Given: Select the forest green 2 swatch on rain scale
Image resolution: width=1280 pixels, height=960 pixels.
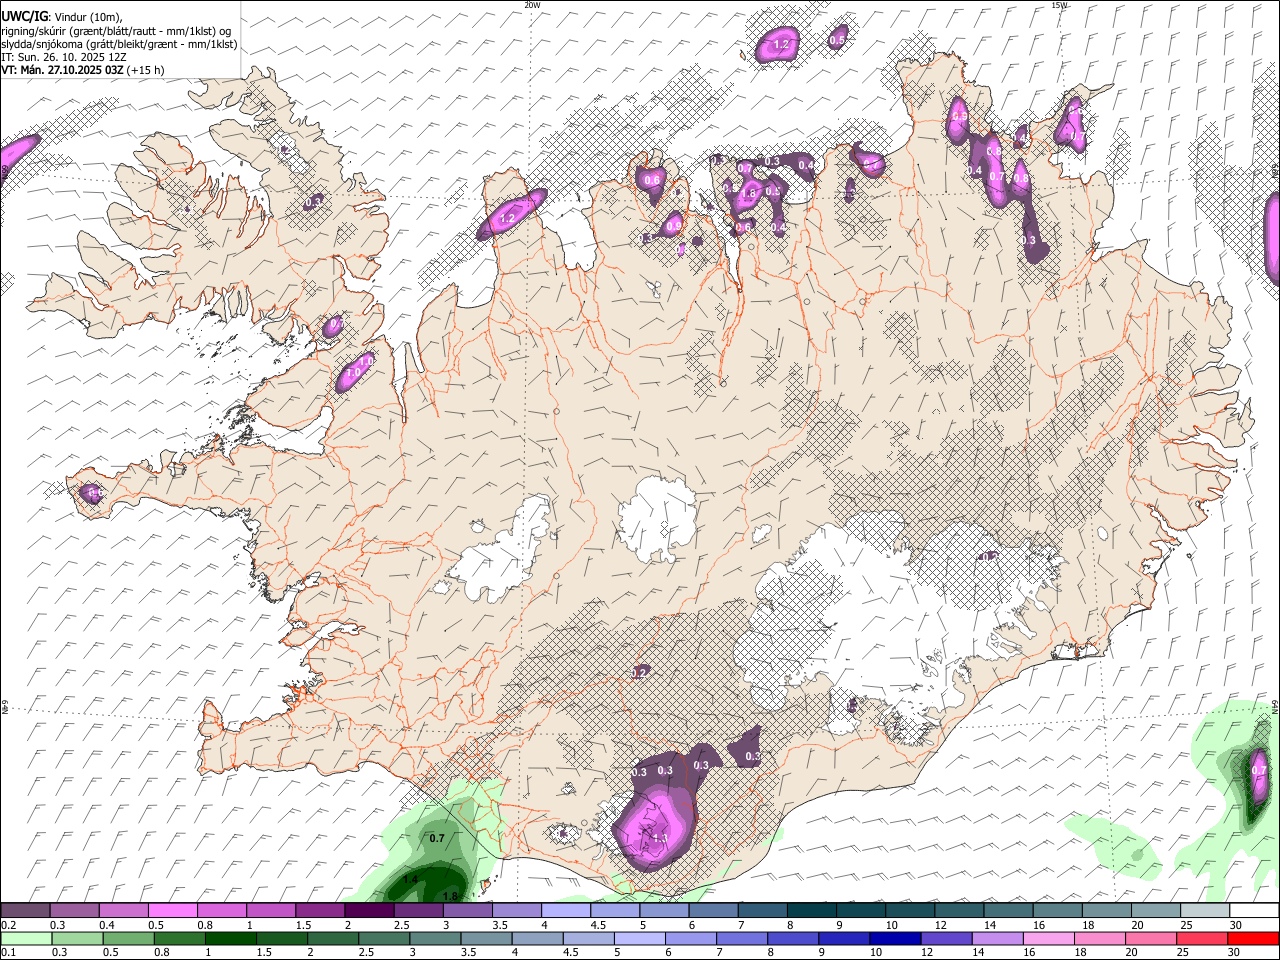Looking at the screenshot, I should click(x=333, y=939).
